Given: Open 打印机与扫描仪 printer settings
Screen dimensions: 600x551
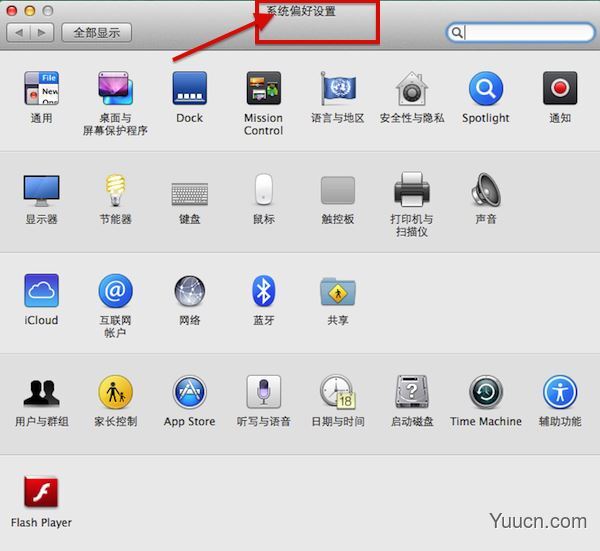Looking at the screenshot, I should [x=411, y=190].
